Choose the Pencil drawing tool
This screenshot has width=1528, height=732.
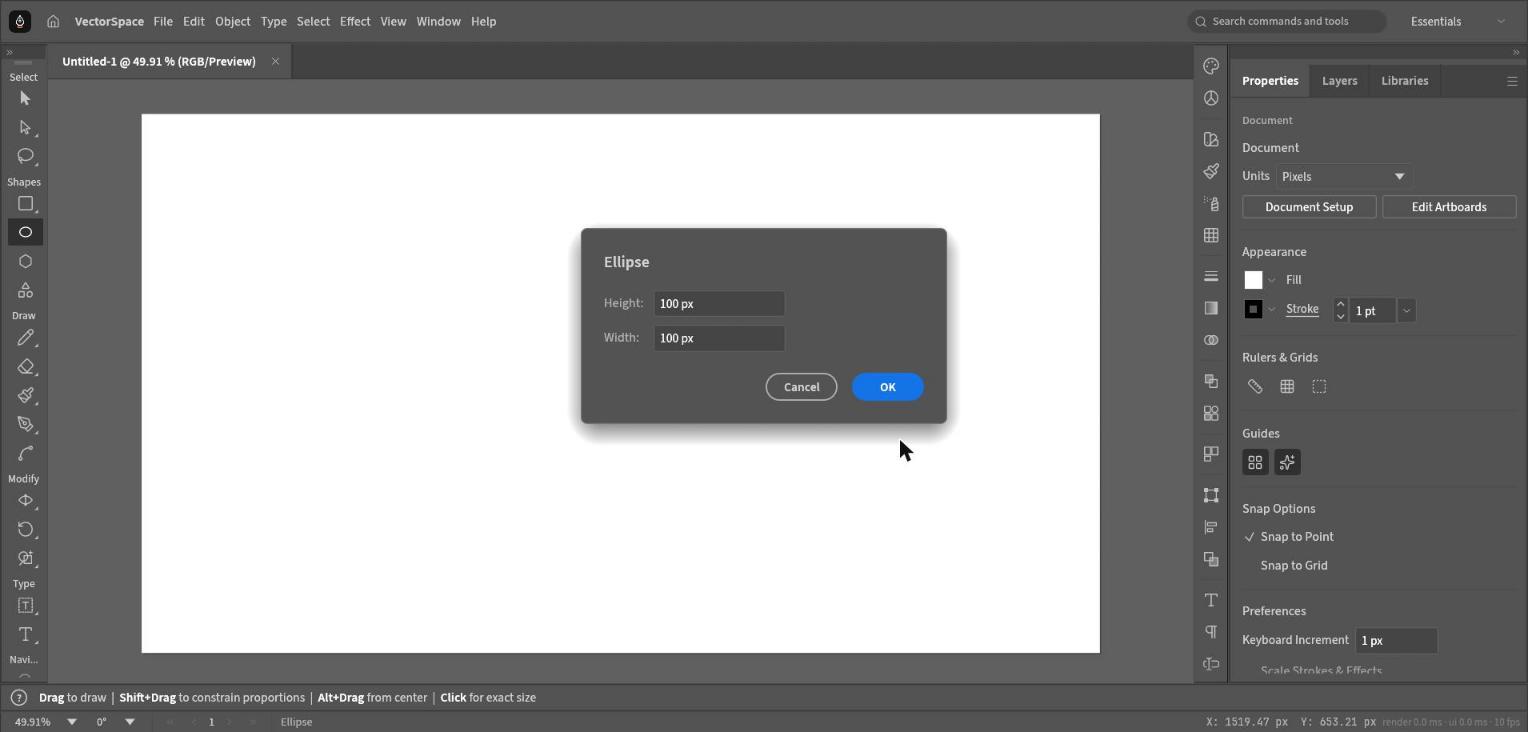click(25, 337)
